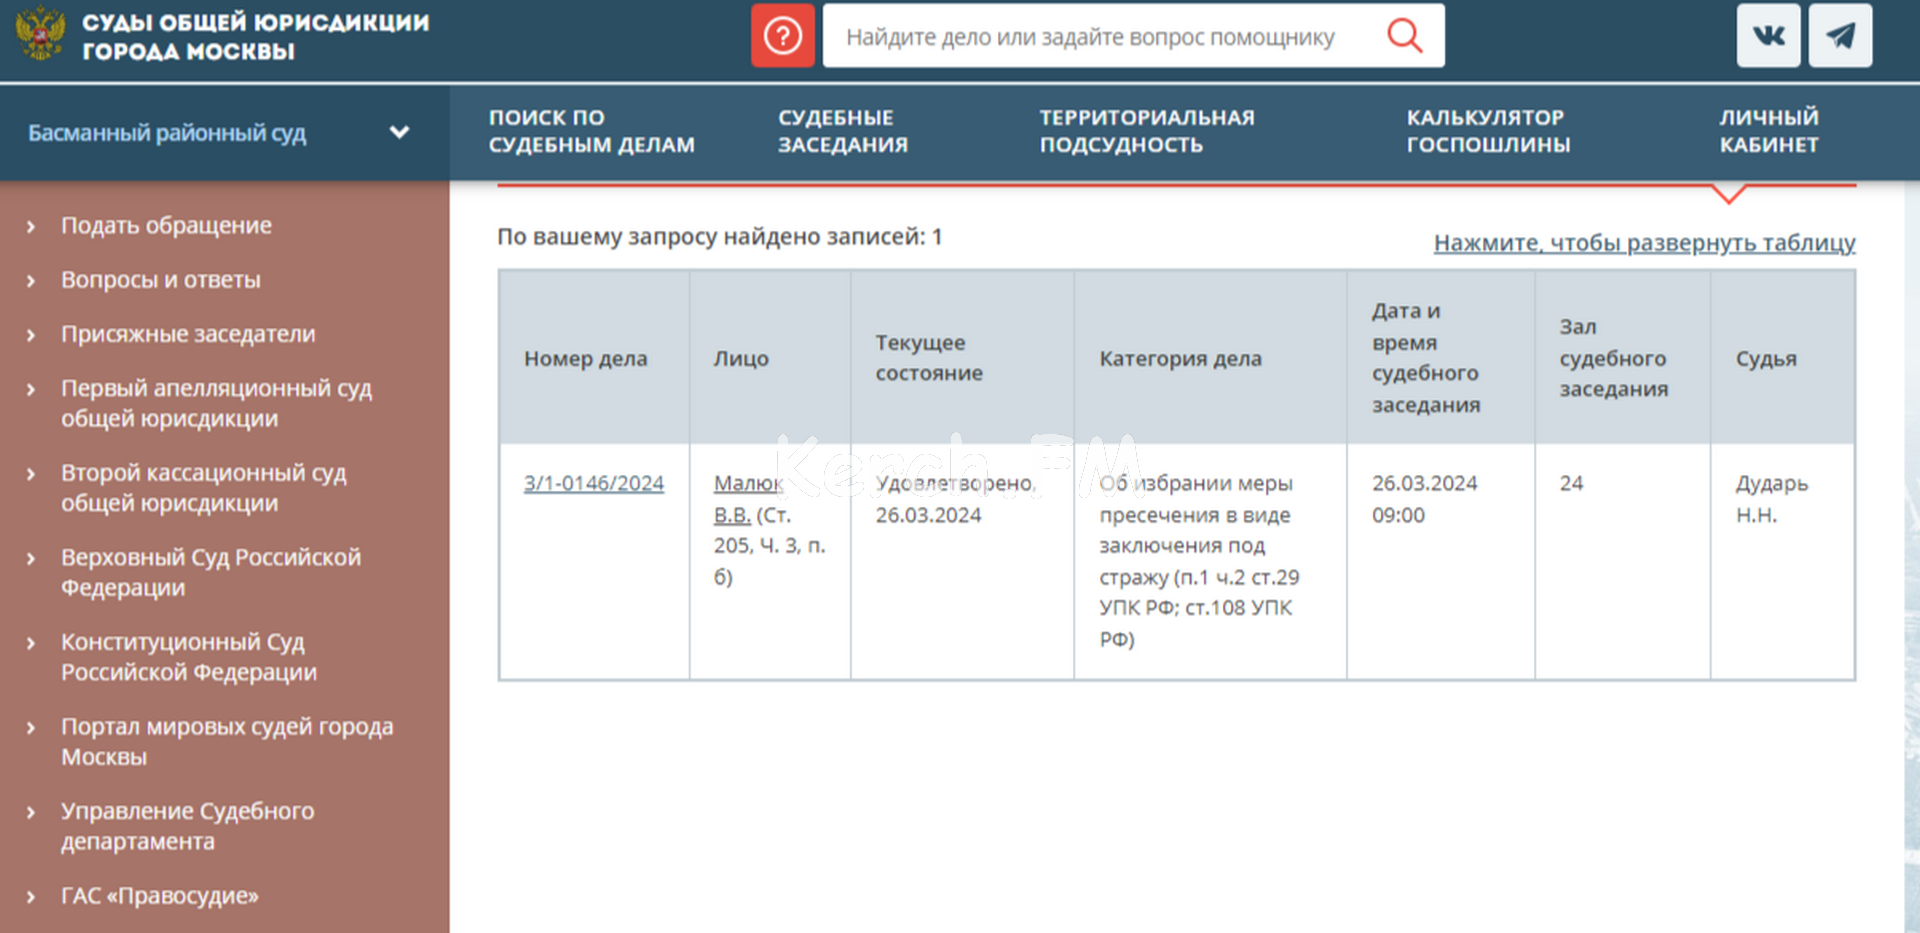Open the Telegram channel icon
This screenshot has height=933, width=1920.
pyautogui.click(x=1840, y=36)
